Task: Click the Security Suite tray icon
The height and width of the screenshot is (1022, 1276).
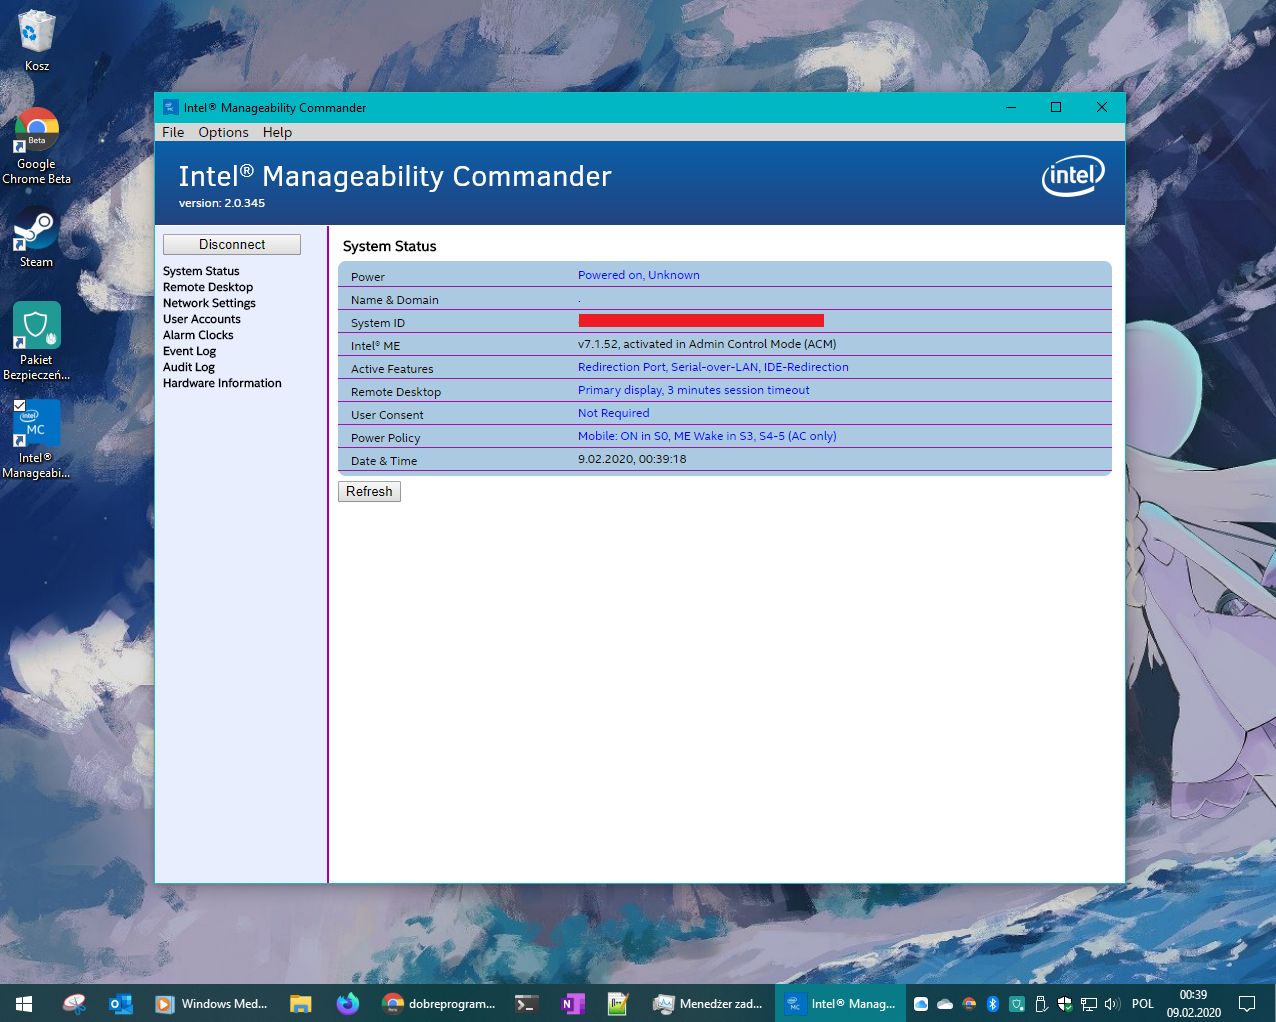Action: click(x=1017, y=1003)
